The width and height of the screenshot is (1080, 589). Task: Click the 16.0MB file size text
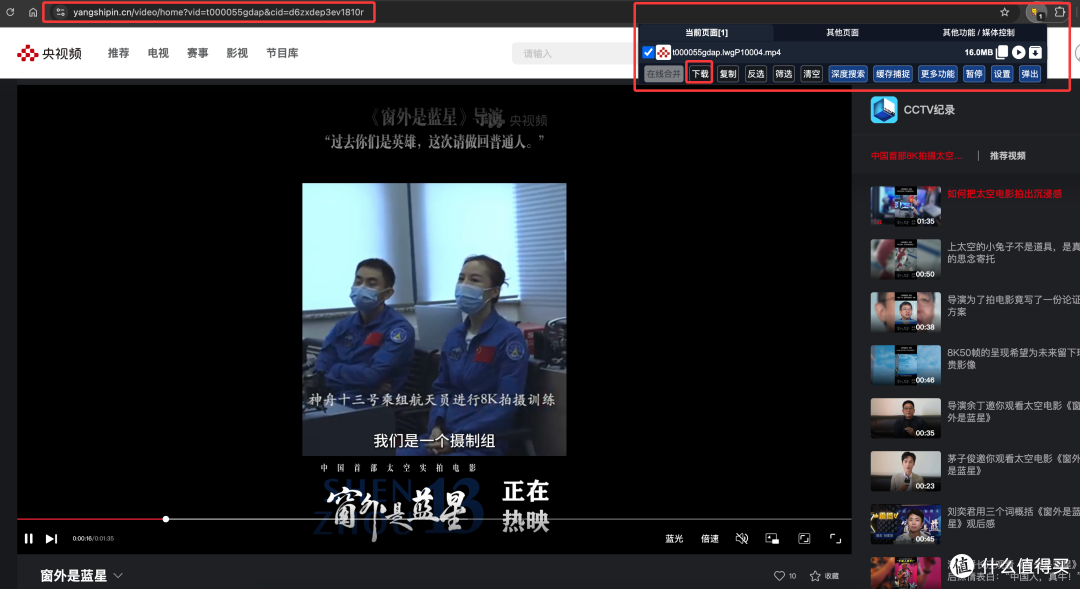click(978, 52)
